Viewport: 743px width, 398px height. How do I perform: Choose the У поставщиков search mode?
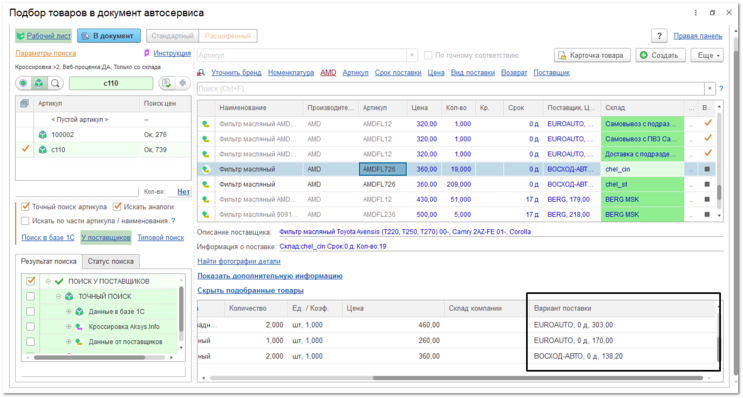[x=106, y=238]
